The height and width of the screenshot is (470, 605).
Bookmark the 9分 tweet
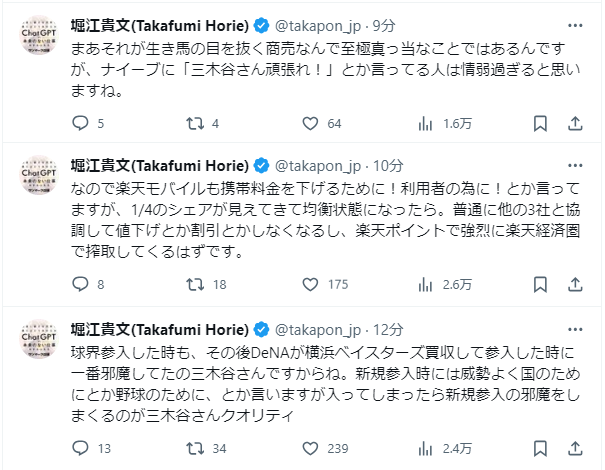click(x=540, y=124)
